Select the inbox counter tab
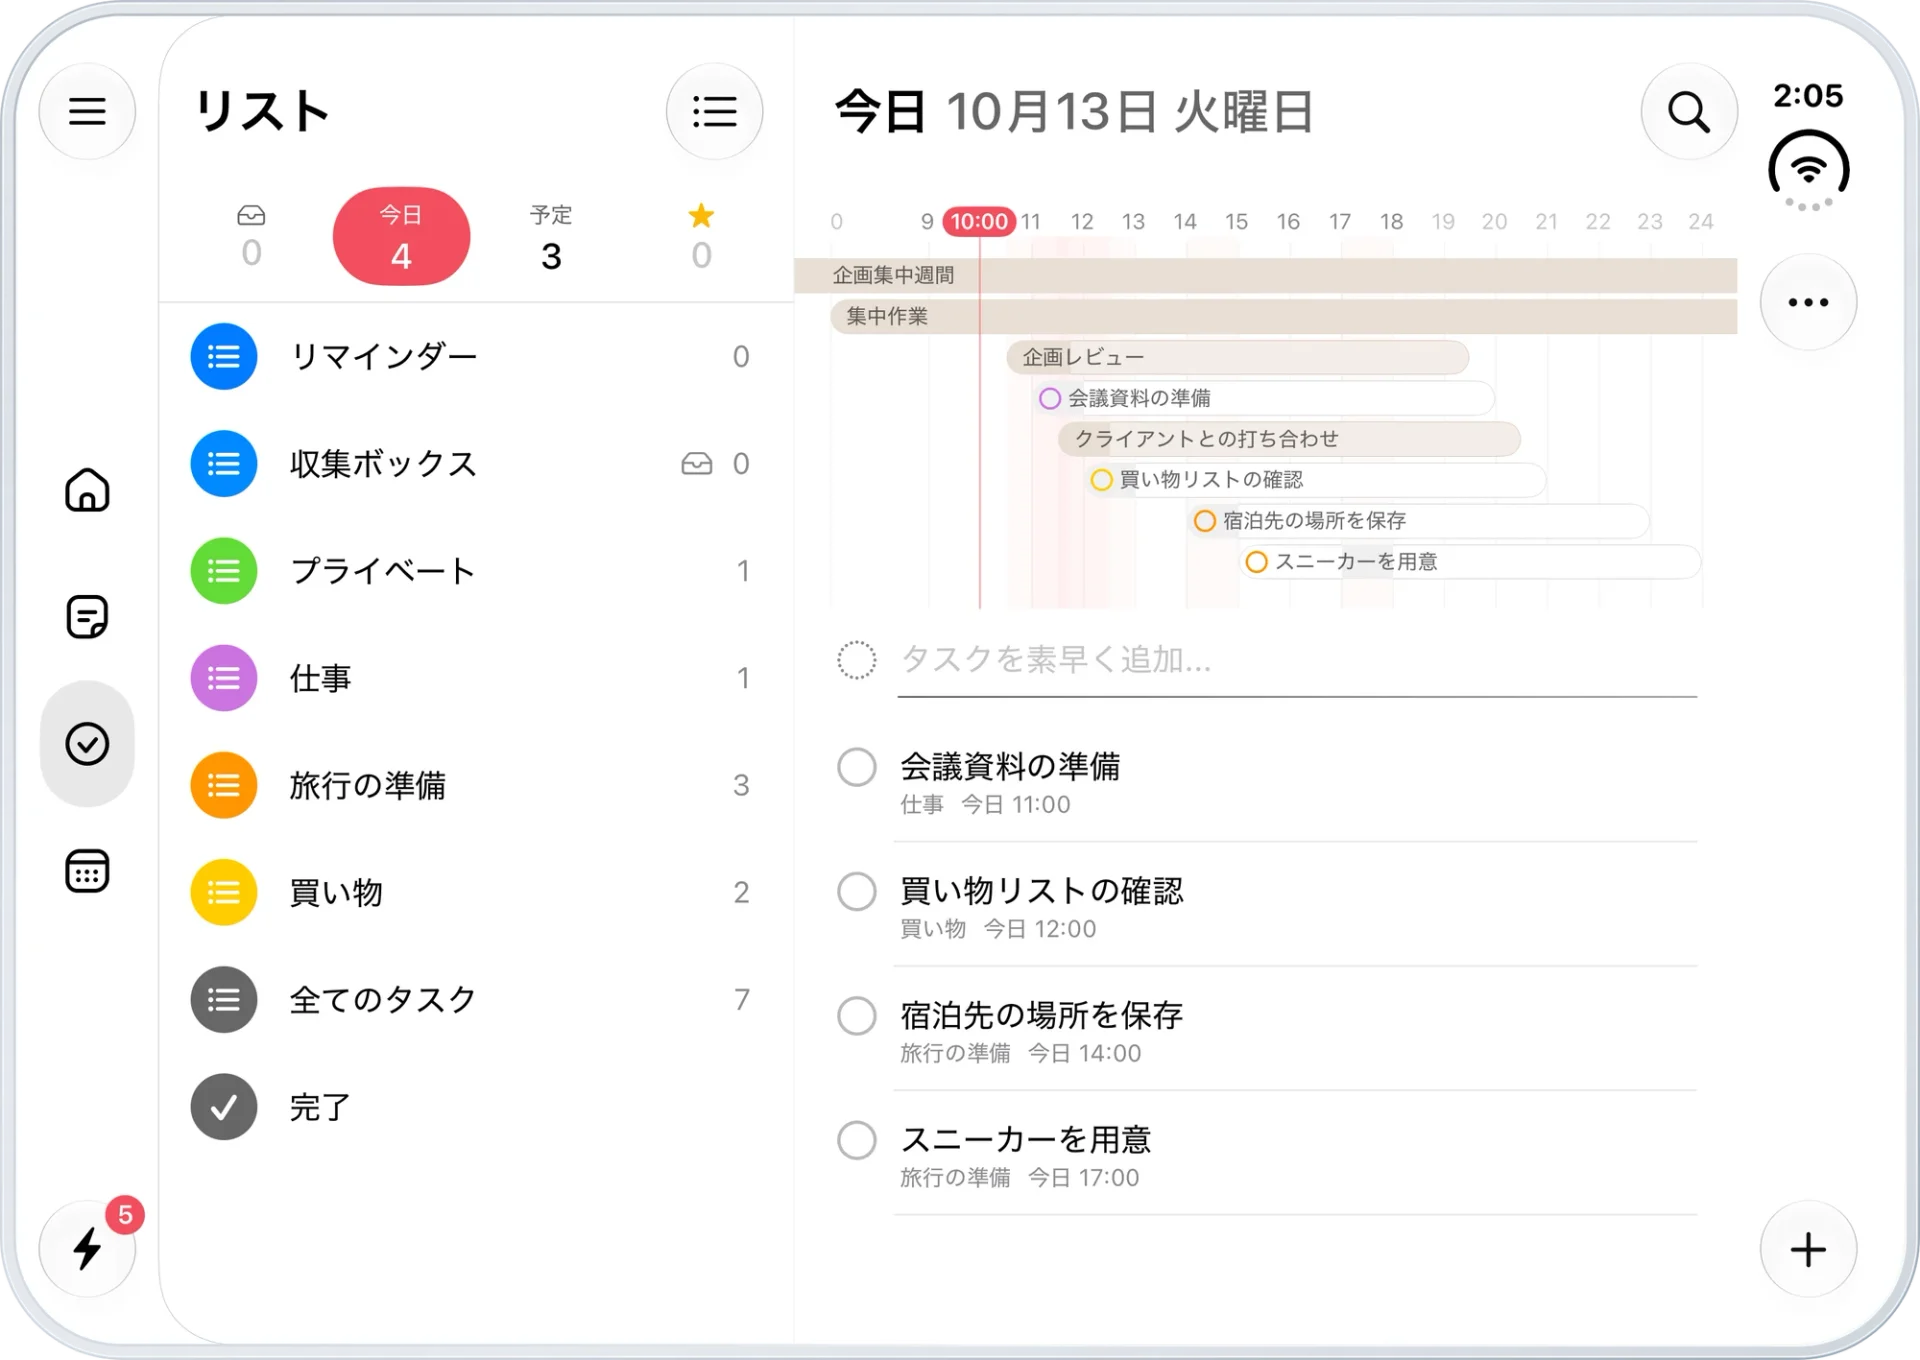Viewport: 1920px width, 1360px height. (x=251, y=237)
